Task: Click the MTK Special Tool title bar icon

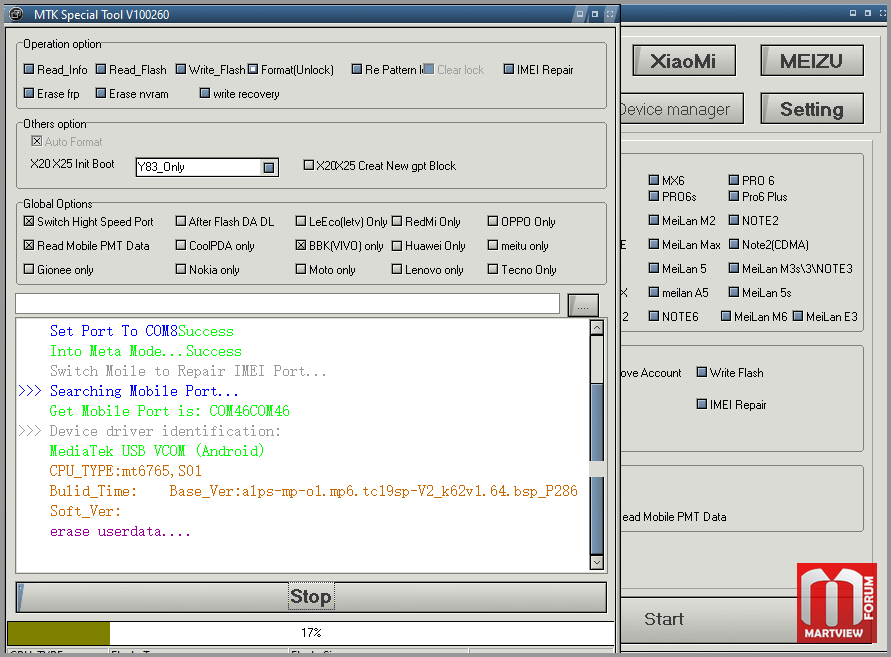Action: click(16, 14)
